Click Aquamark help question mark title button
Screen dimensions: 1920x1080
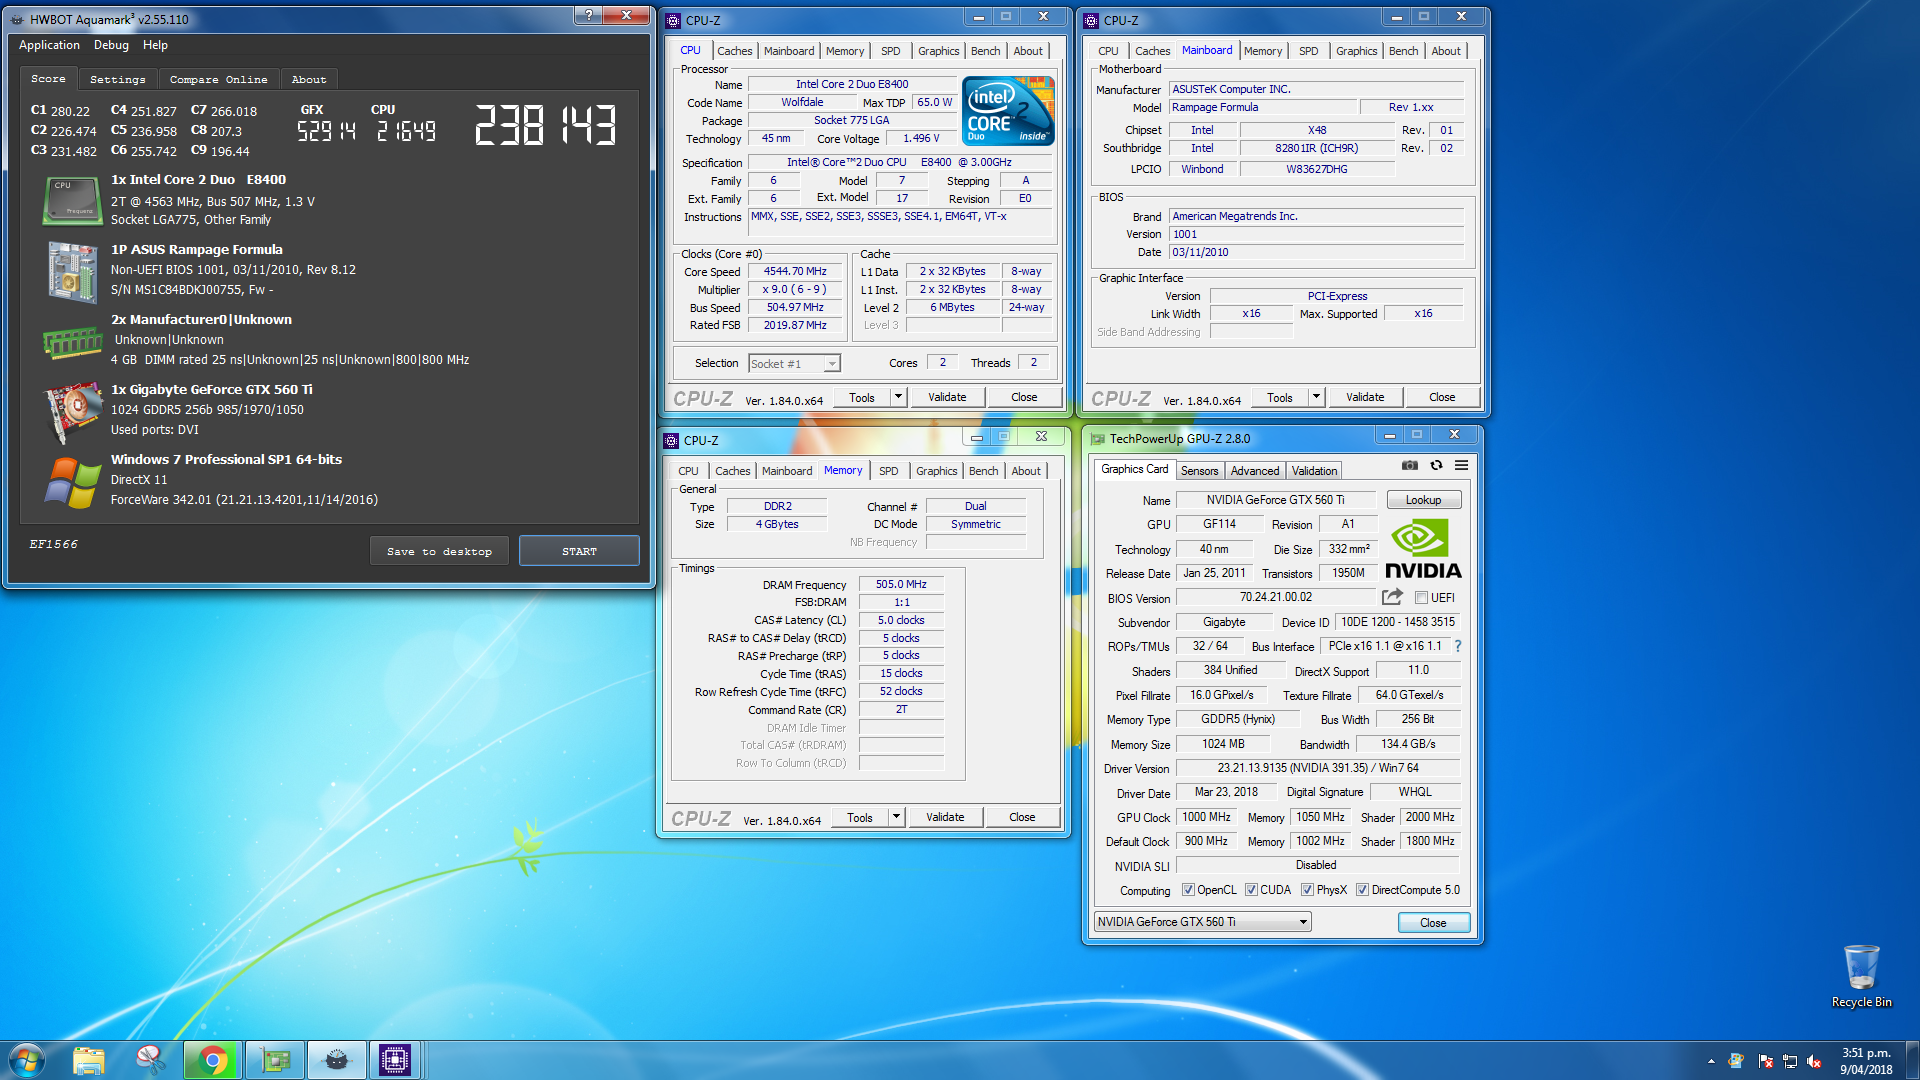(x=588, y=15)
